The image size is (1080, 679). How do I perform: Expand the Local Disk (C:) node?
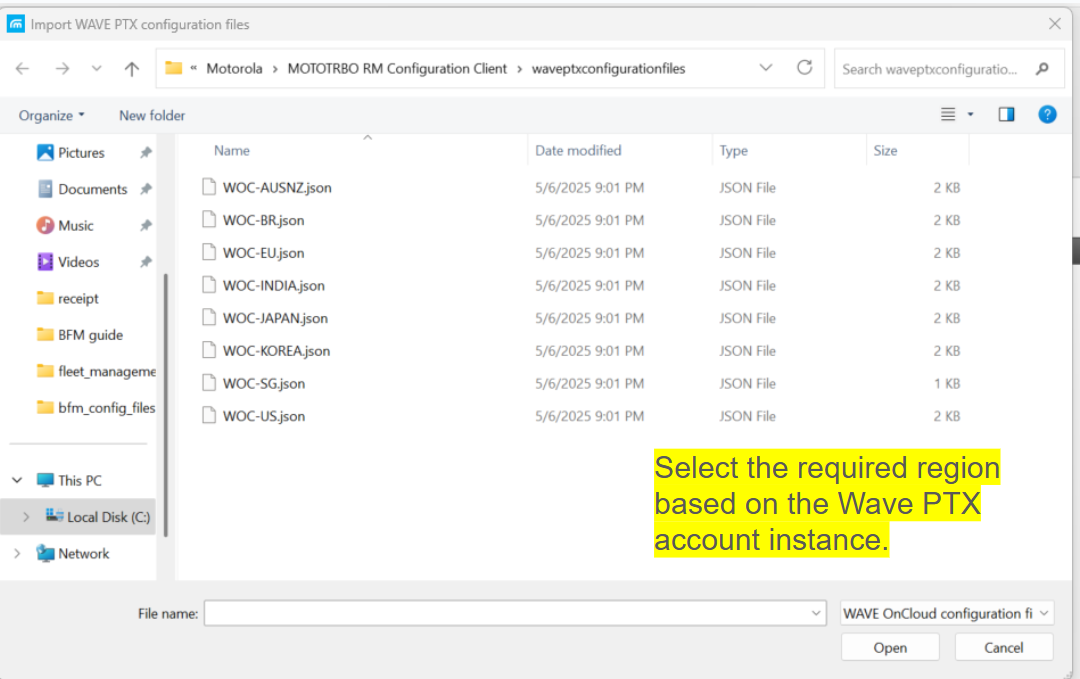(x=26, y=516)
